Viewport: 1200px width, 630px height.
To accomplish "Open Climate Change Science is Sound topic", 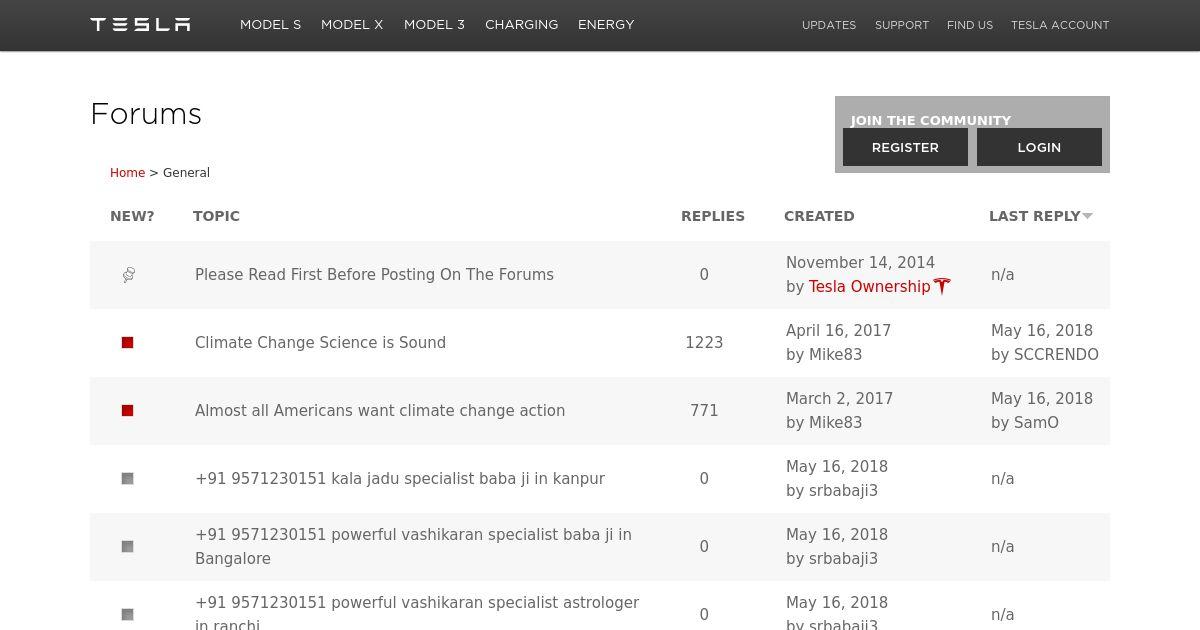I will [320, 343].
